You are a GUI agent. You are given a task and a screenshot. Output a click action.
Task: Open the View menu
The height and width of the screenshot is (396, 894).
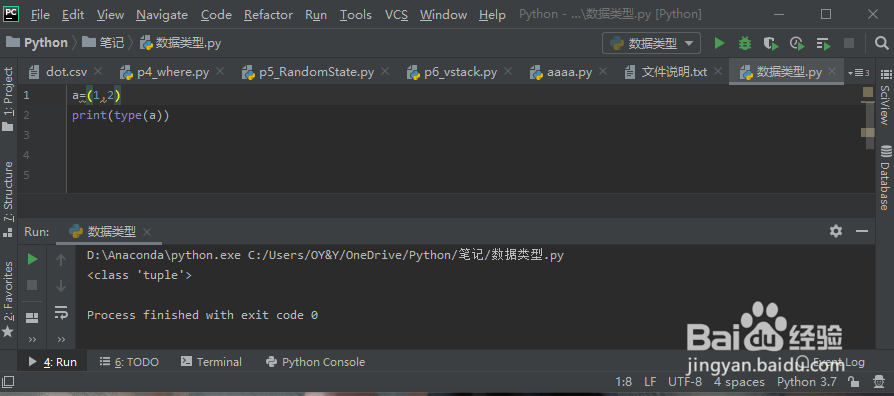tap(111, 15)
